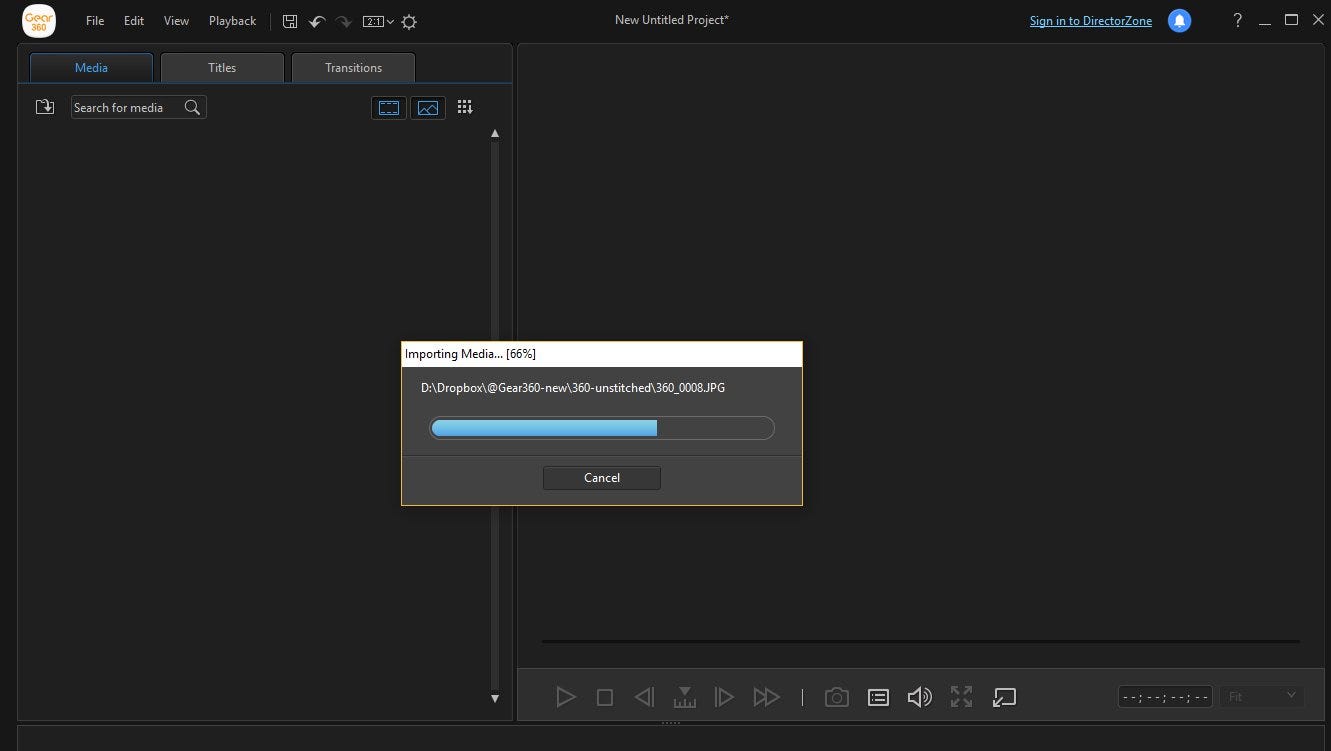Switch to the Titles tab
Viewport: 1331px width, 751px height.
[x=222, y=68]
